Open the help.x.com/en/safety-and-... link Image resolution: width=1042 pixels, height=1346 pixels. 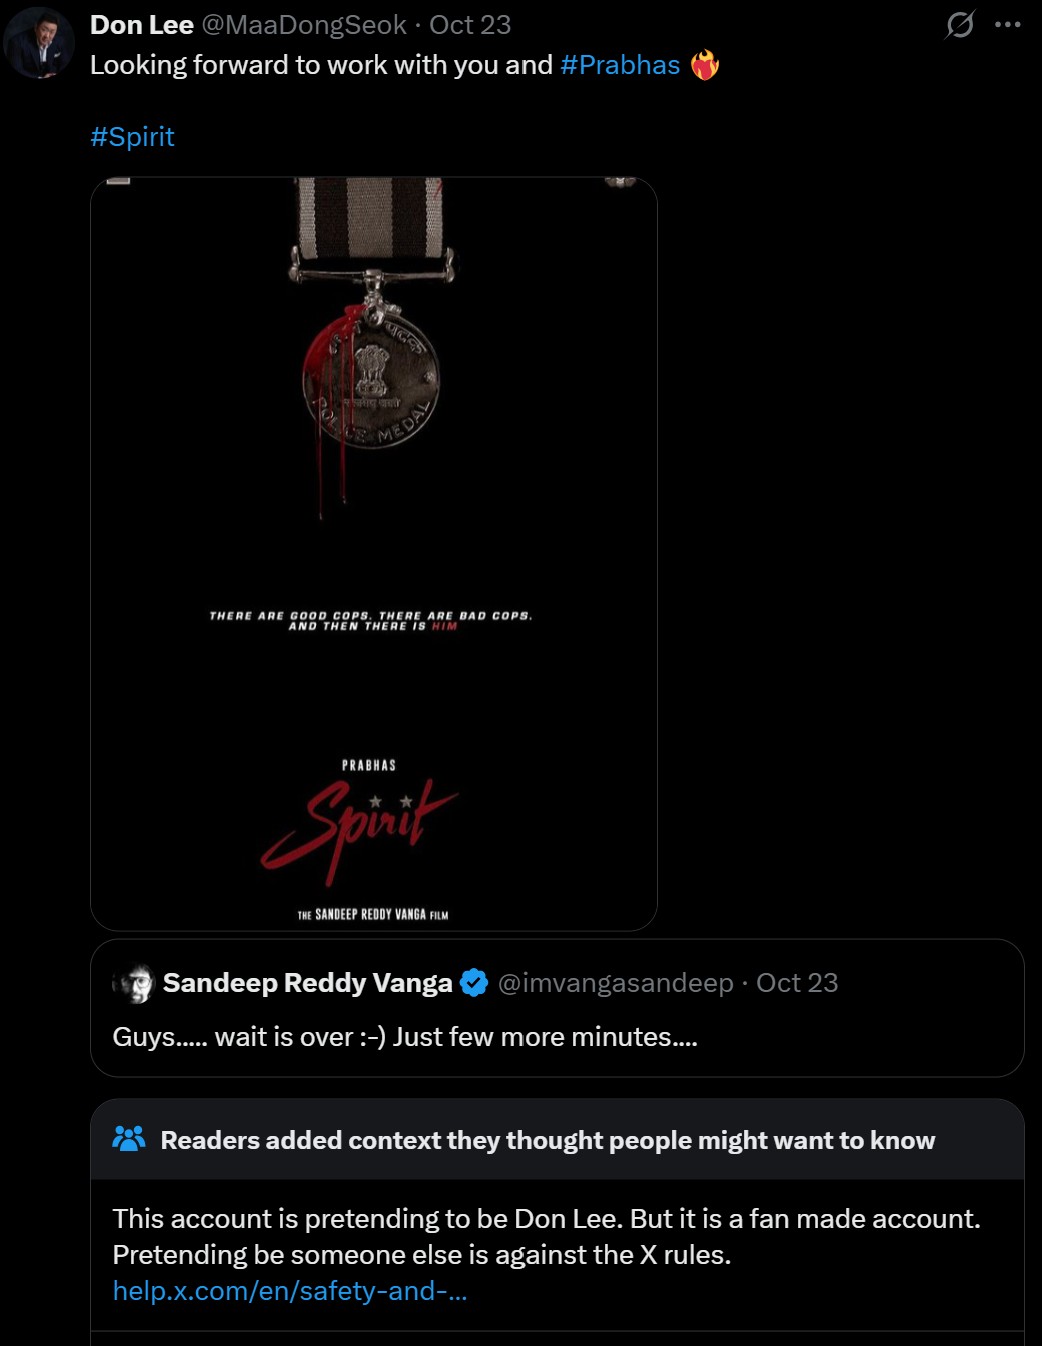290,1291
